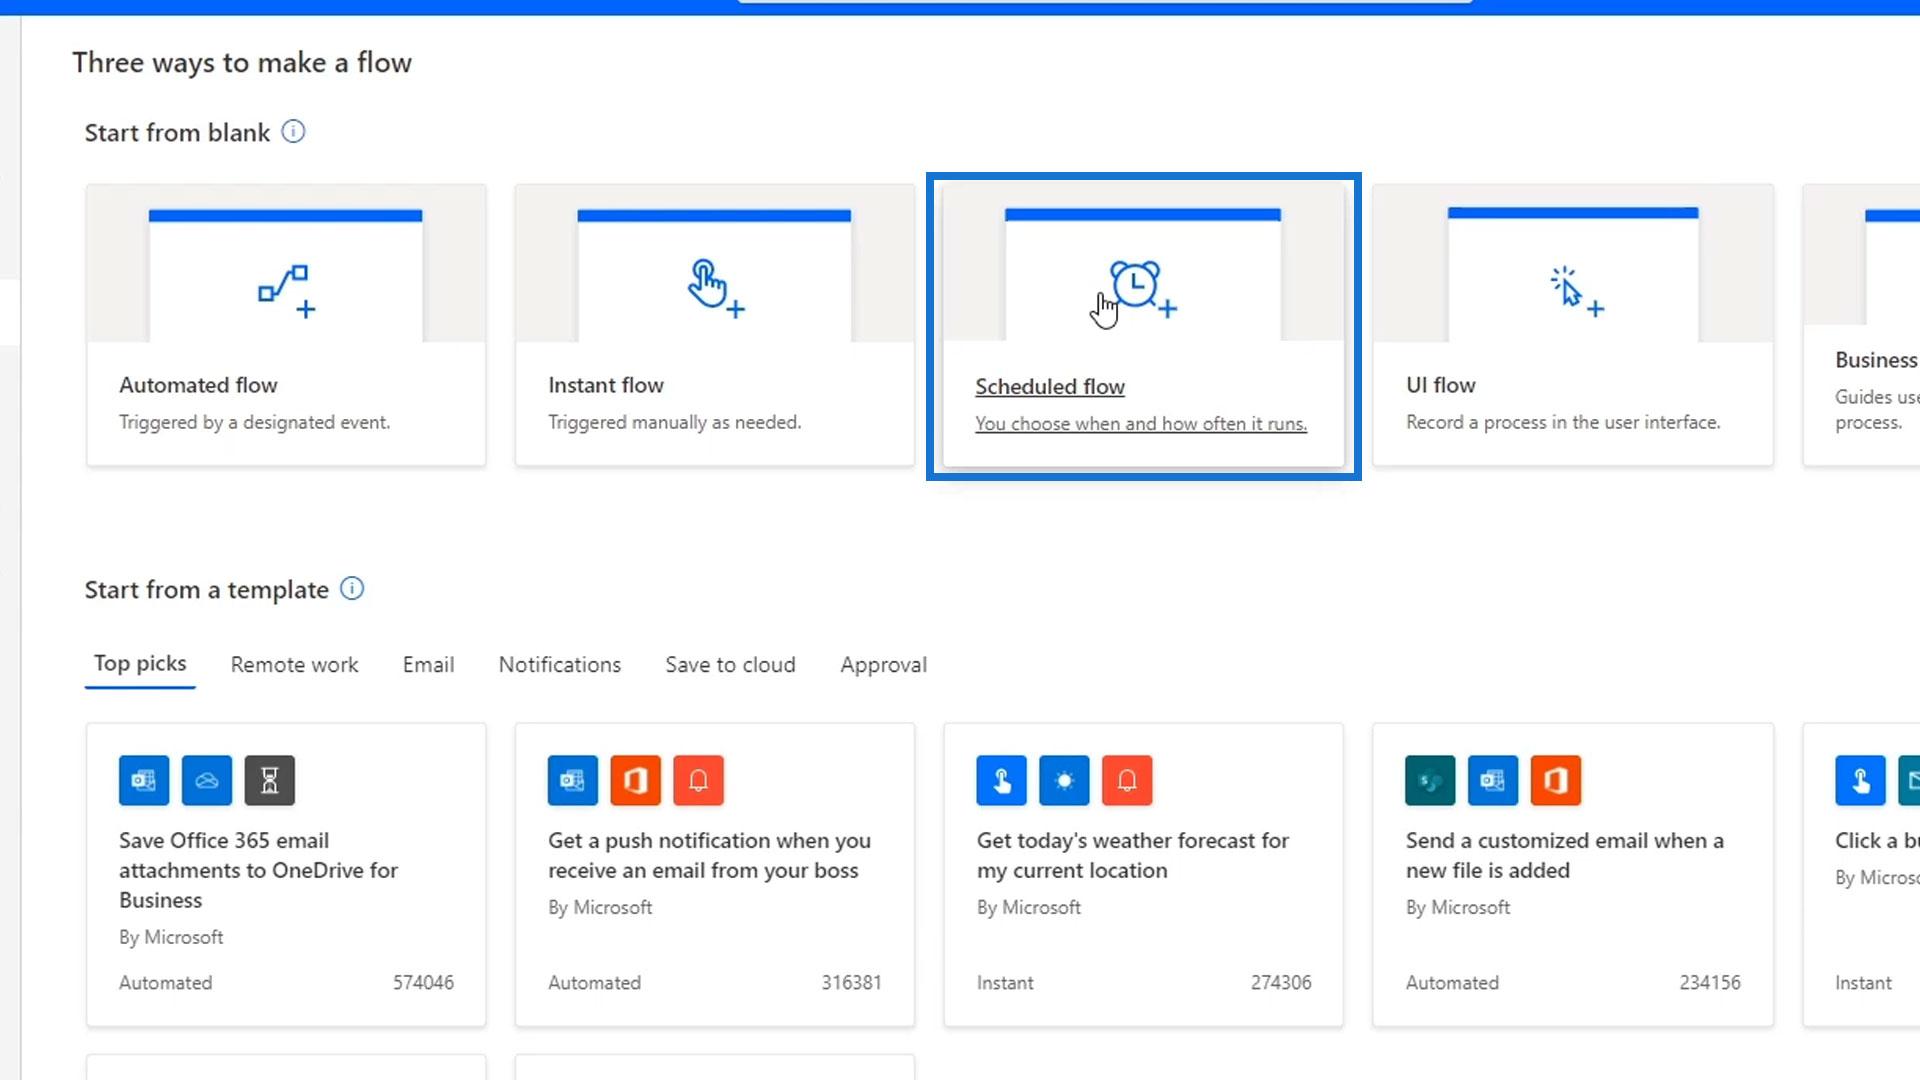The height and width of the screenshot is (1080, 1920).
Task: Go to the Save to cloud tab
Action: (x=730, y=665)
